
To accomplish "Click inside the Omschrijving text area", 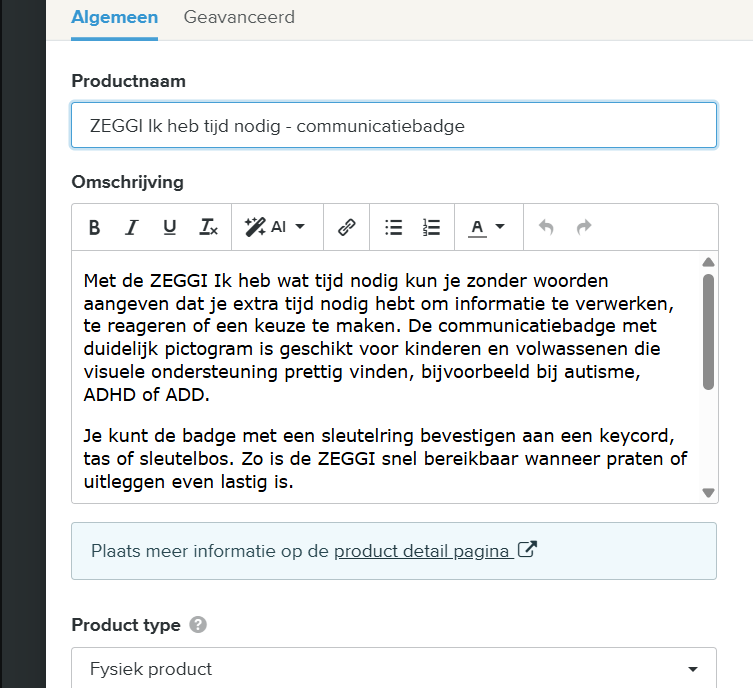I will [387, 377].
